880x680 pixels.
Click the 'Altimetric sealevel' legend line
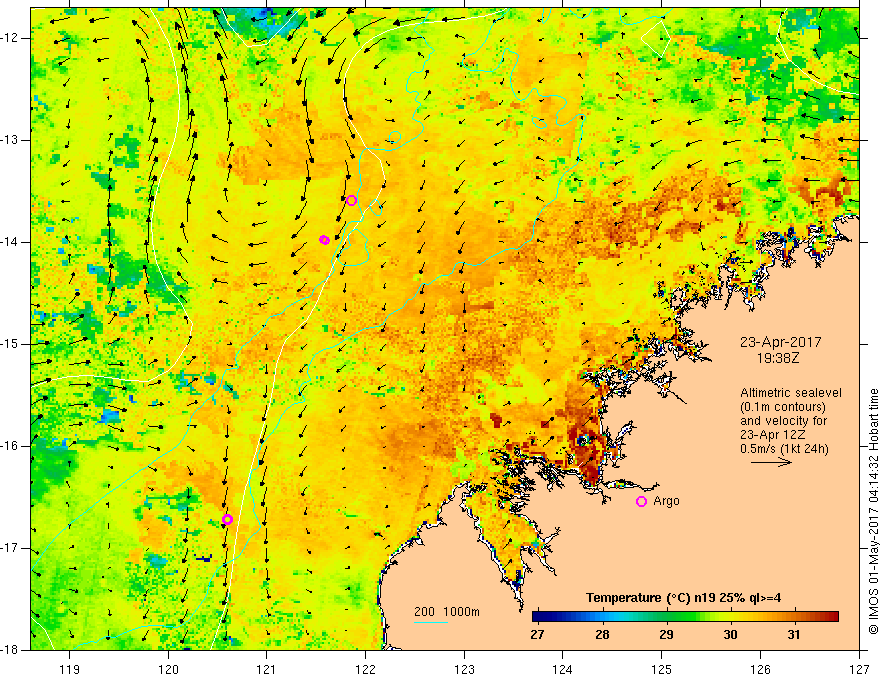pos(791,393)
